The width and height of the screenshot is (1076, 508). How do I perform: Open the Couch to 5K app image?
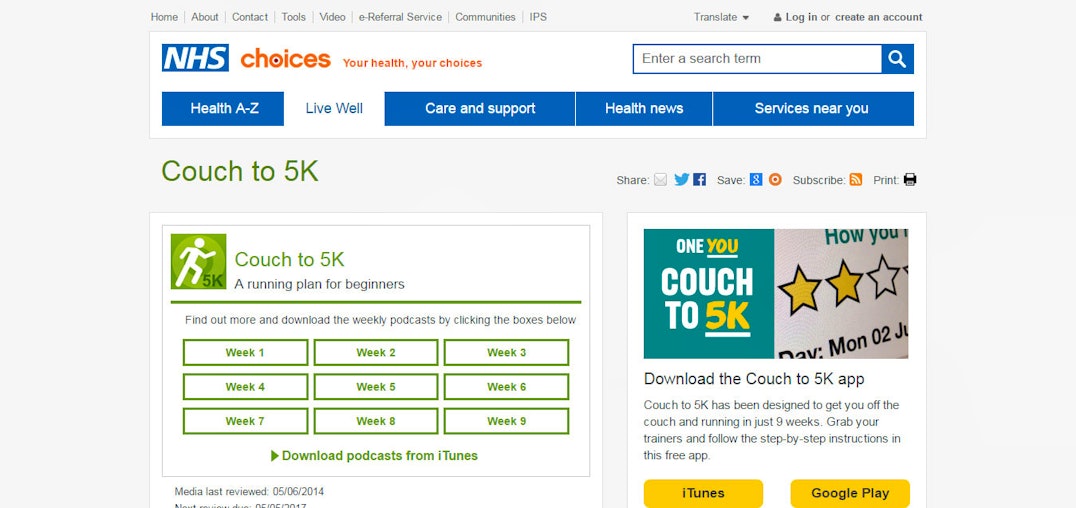776,294
